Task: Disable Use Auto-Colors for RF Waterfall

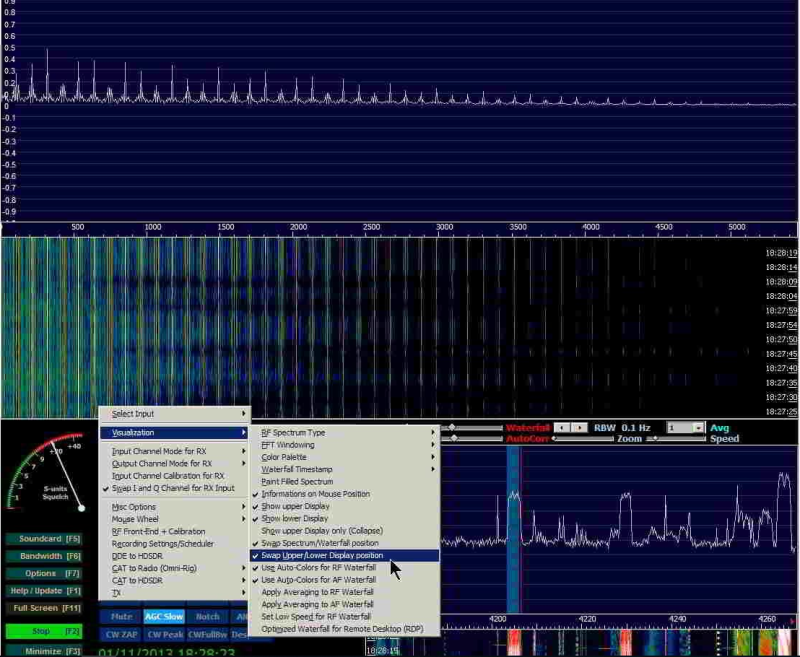Action: (318, 567)
